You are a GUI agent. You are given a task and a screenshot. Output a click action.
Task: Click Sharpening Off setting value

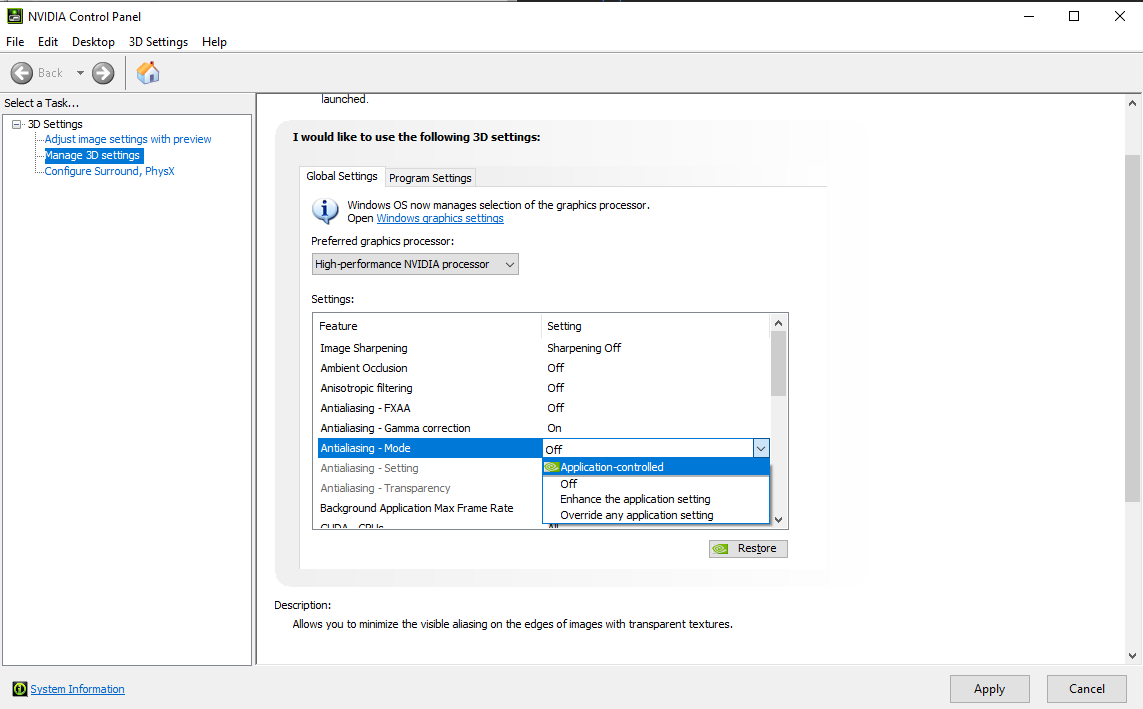click(x=584, y=348)
